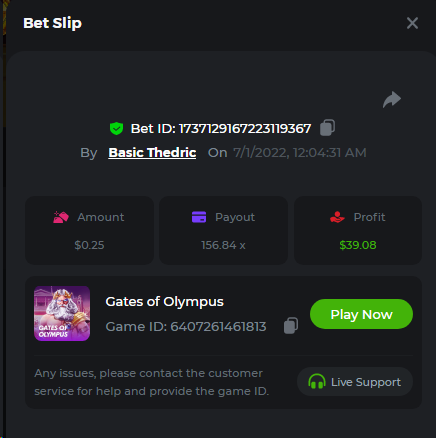Screen dimensions: 436x438
Task: Click the purple Payout card icon
Action: point(199,217)
